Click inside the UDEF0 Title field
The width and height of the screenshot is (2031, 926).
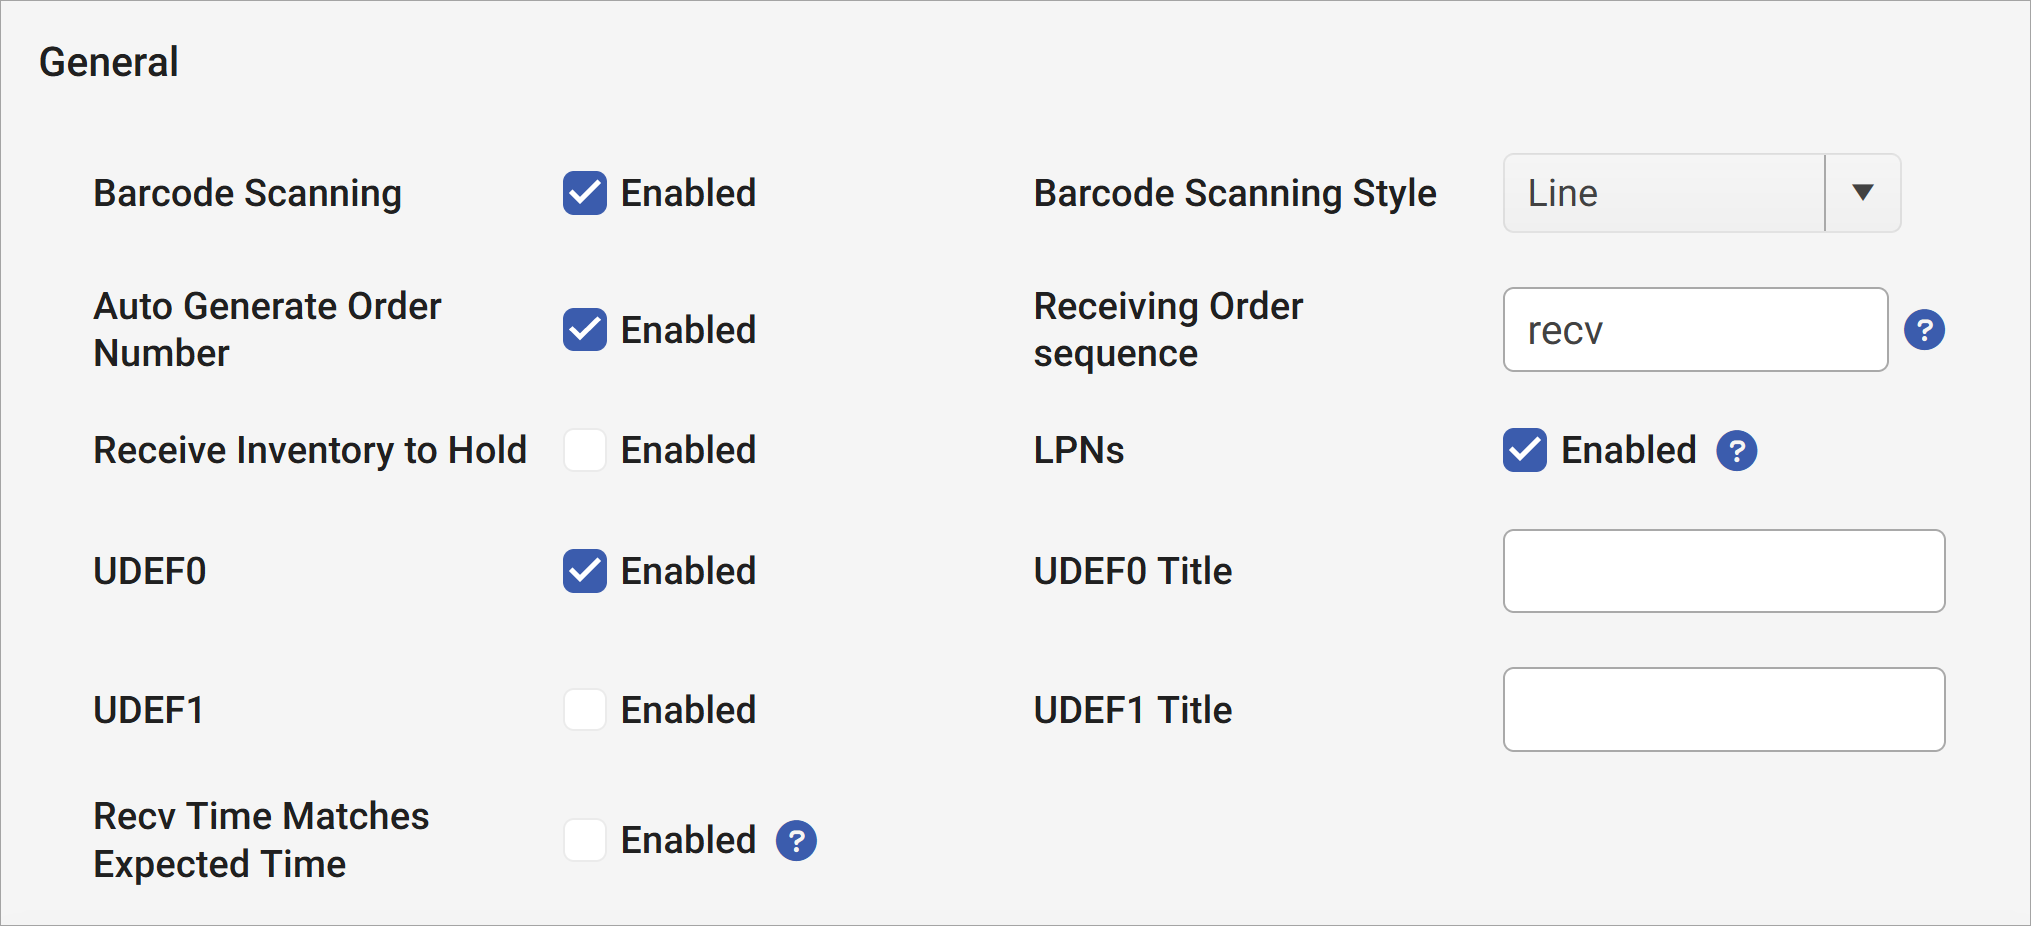1722,571
